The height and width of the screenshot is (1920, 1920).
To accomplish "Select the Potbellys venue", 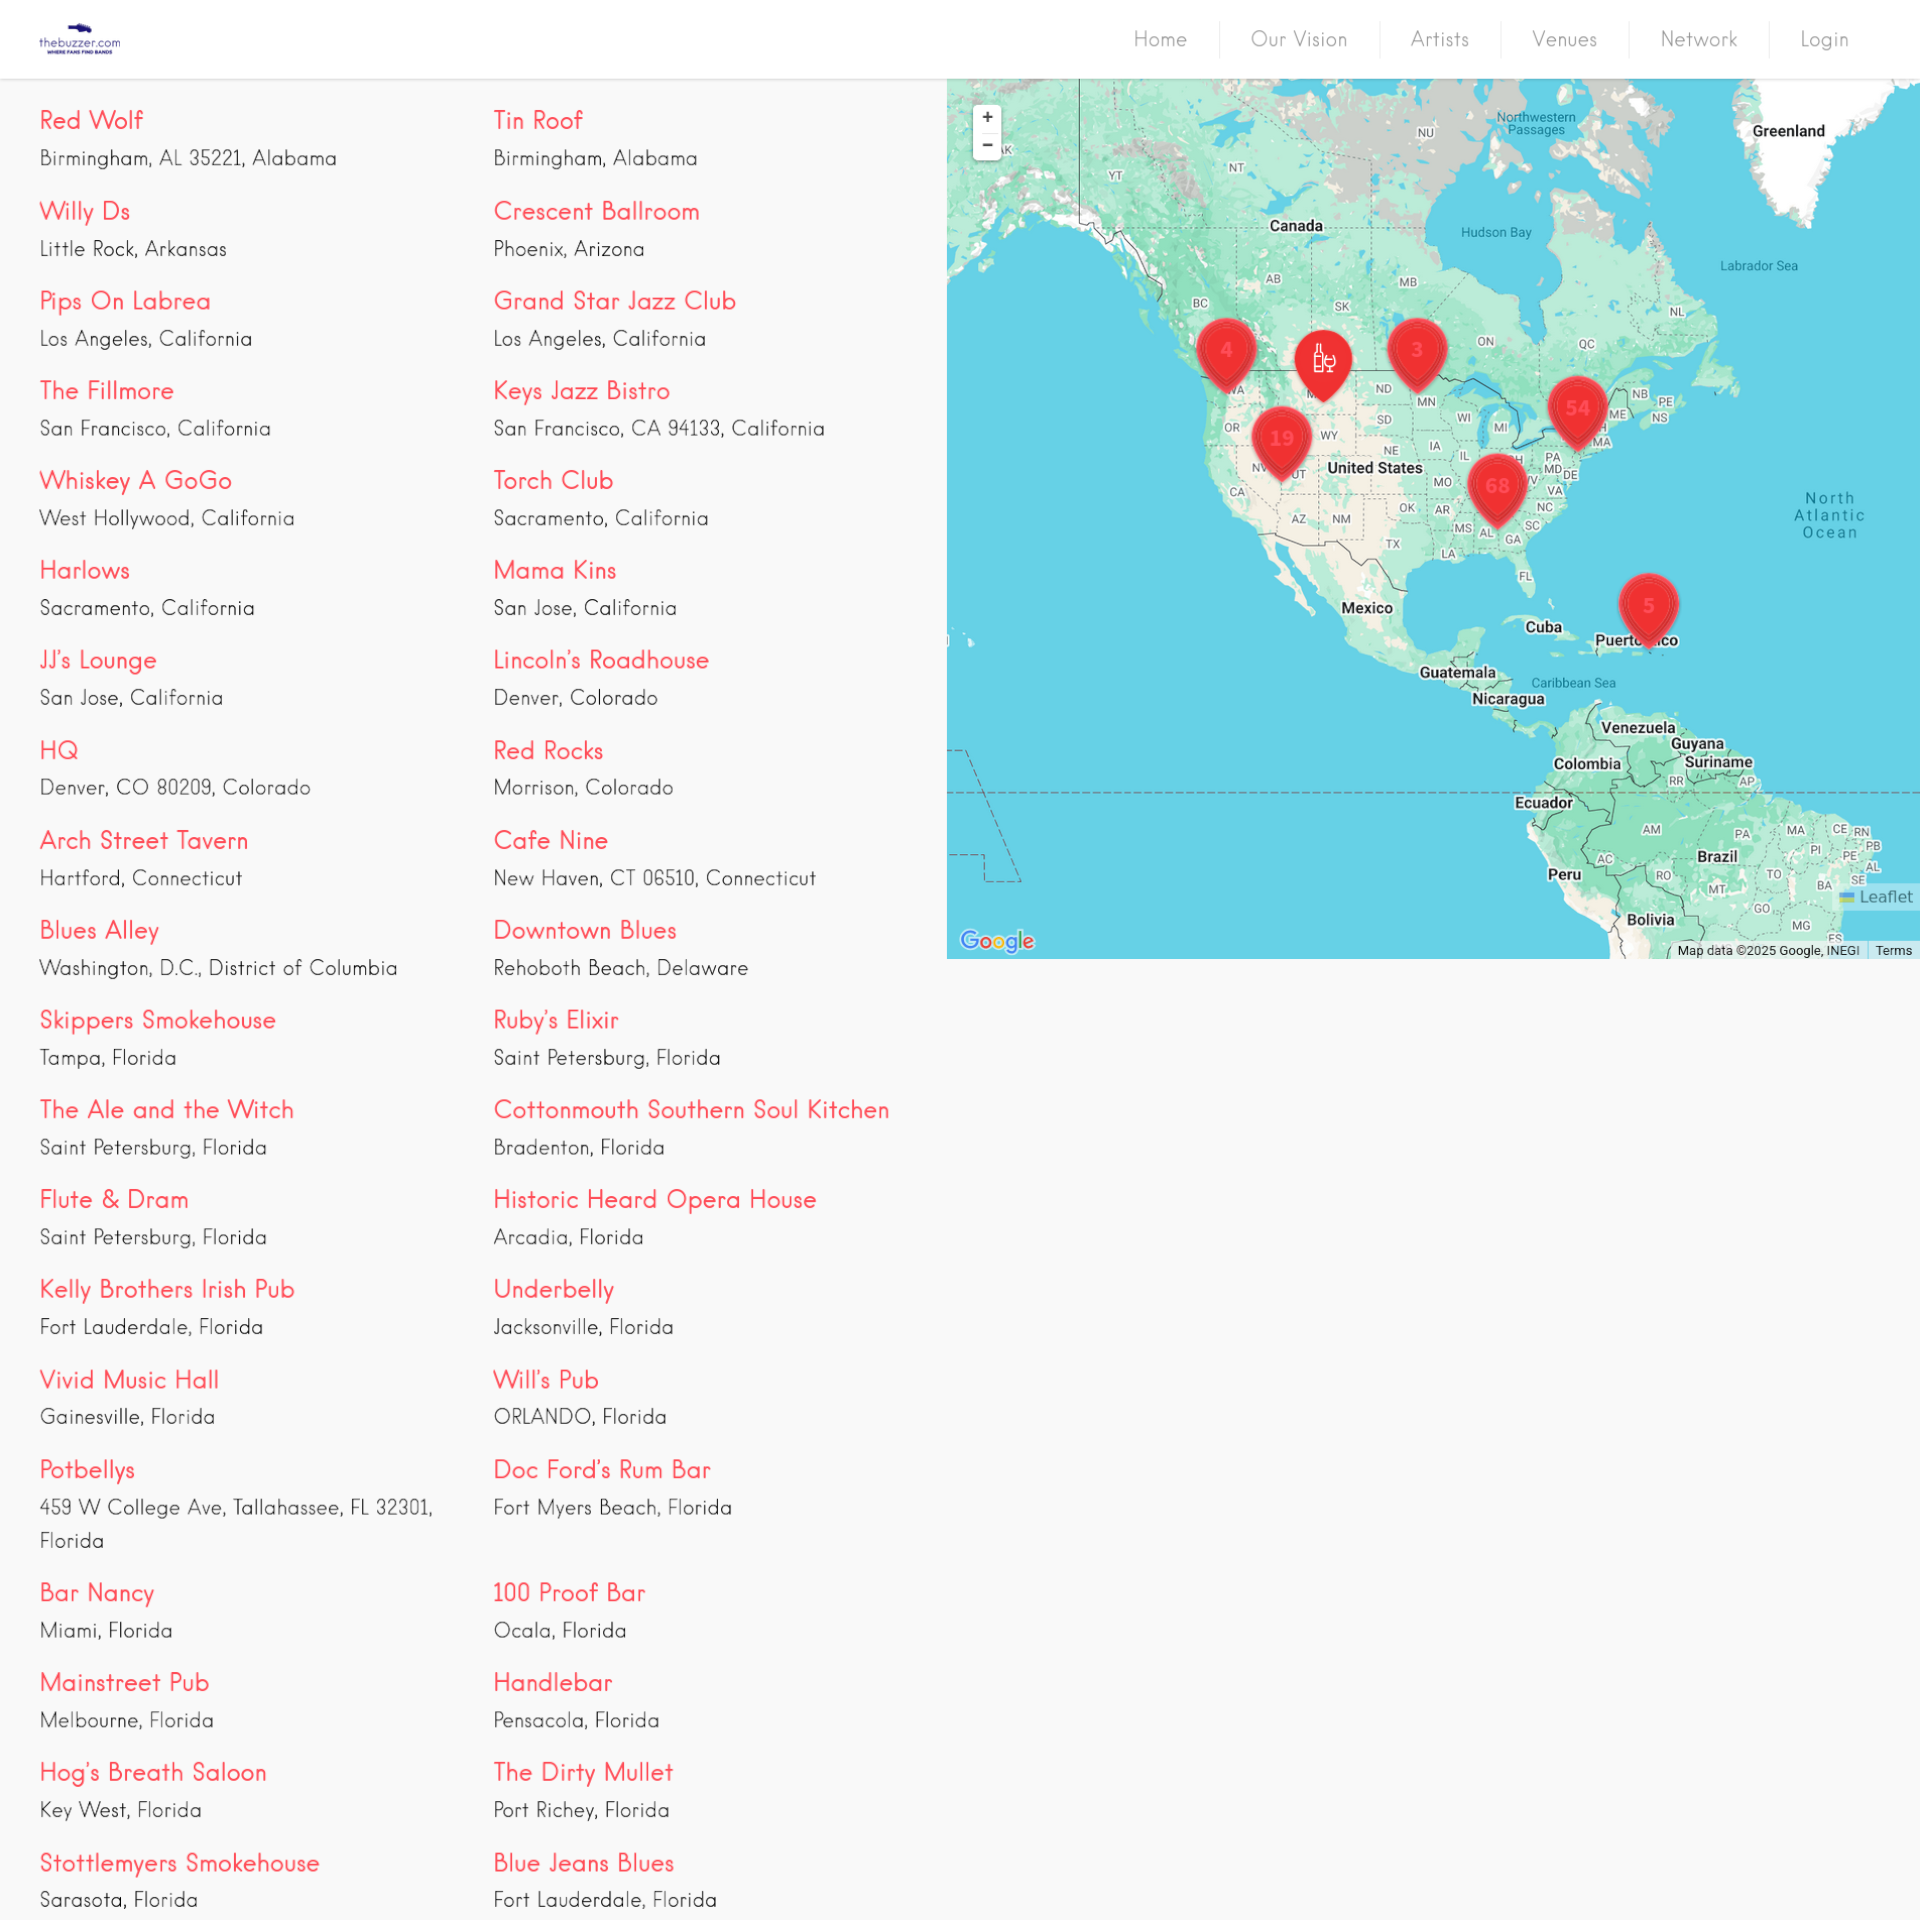I will (x=87, y=1471).
